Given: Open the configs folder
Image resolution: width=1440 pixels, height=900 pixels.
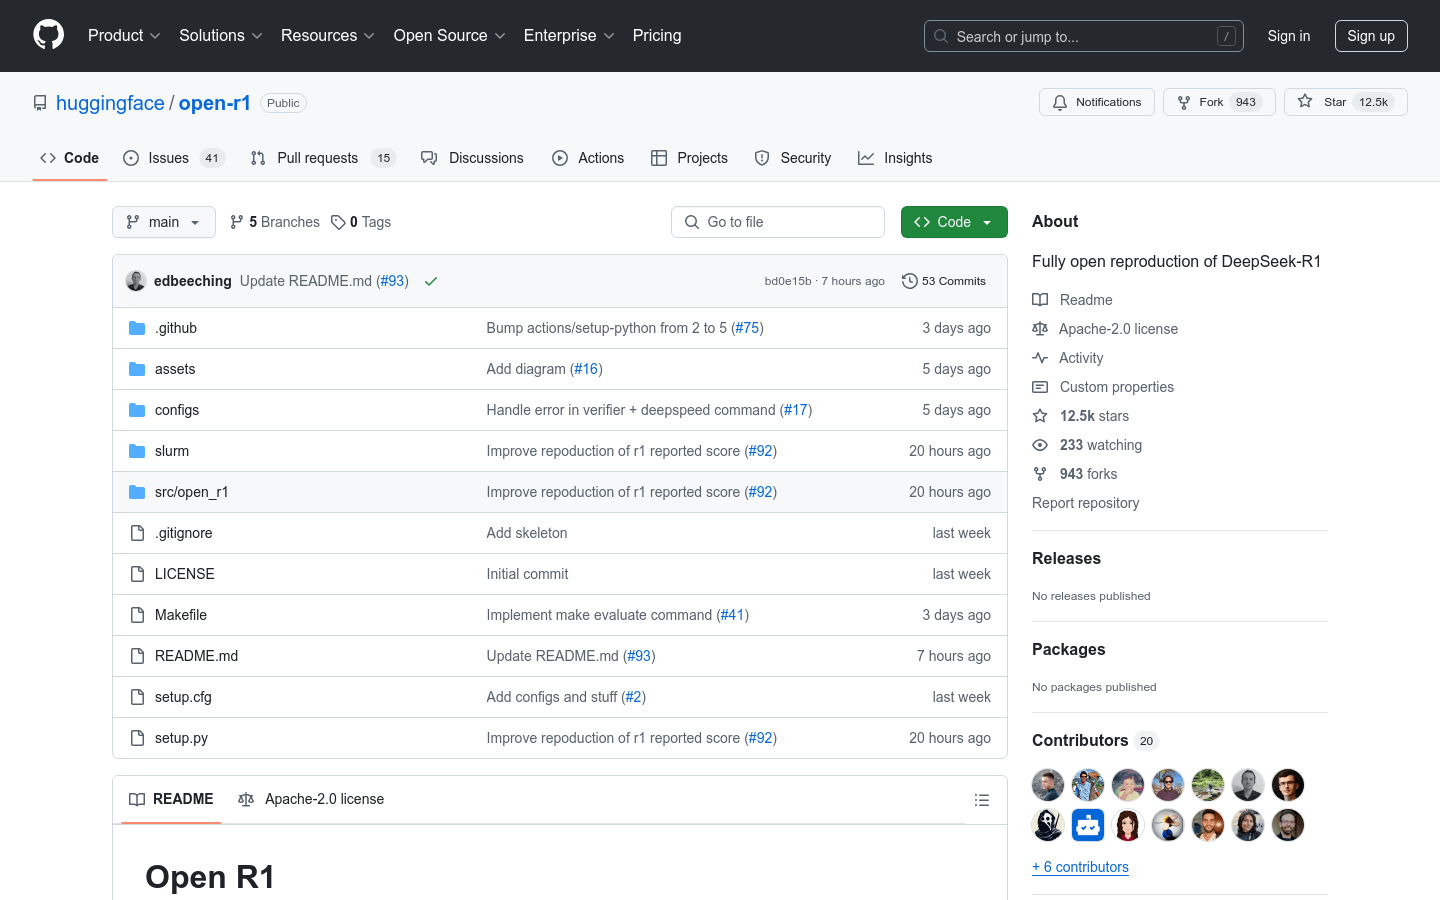Looking at the screenshot, I should point(177,410).
